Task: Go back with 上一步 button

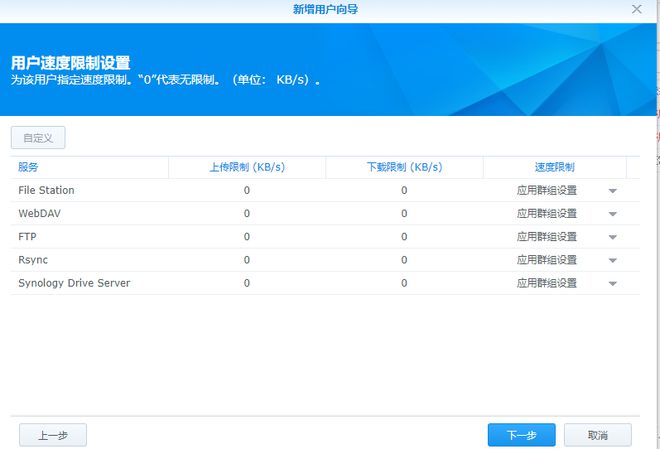Action: [x=53, y=435]
